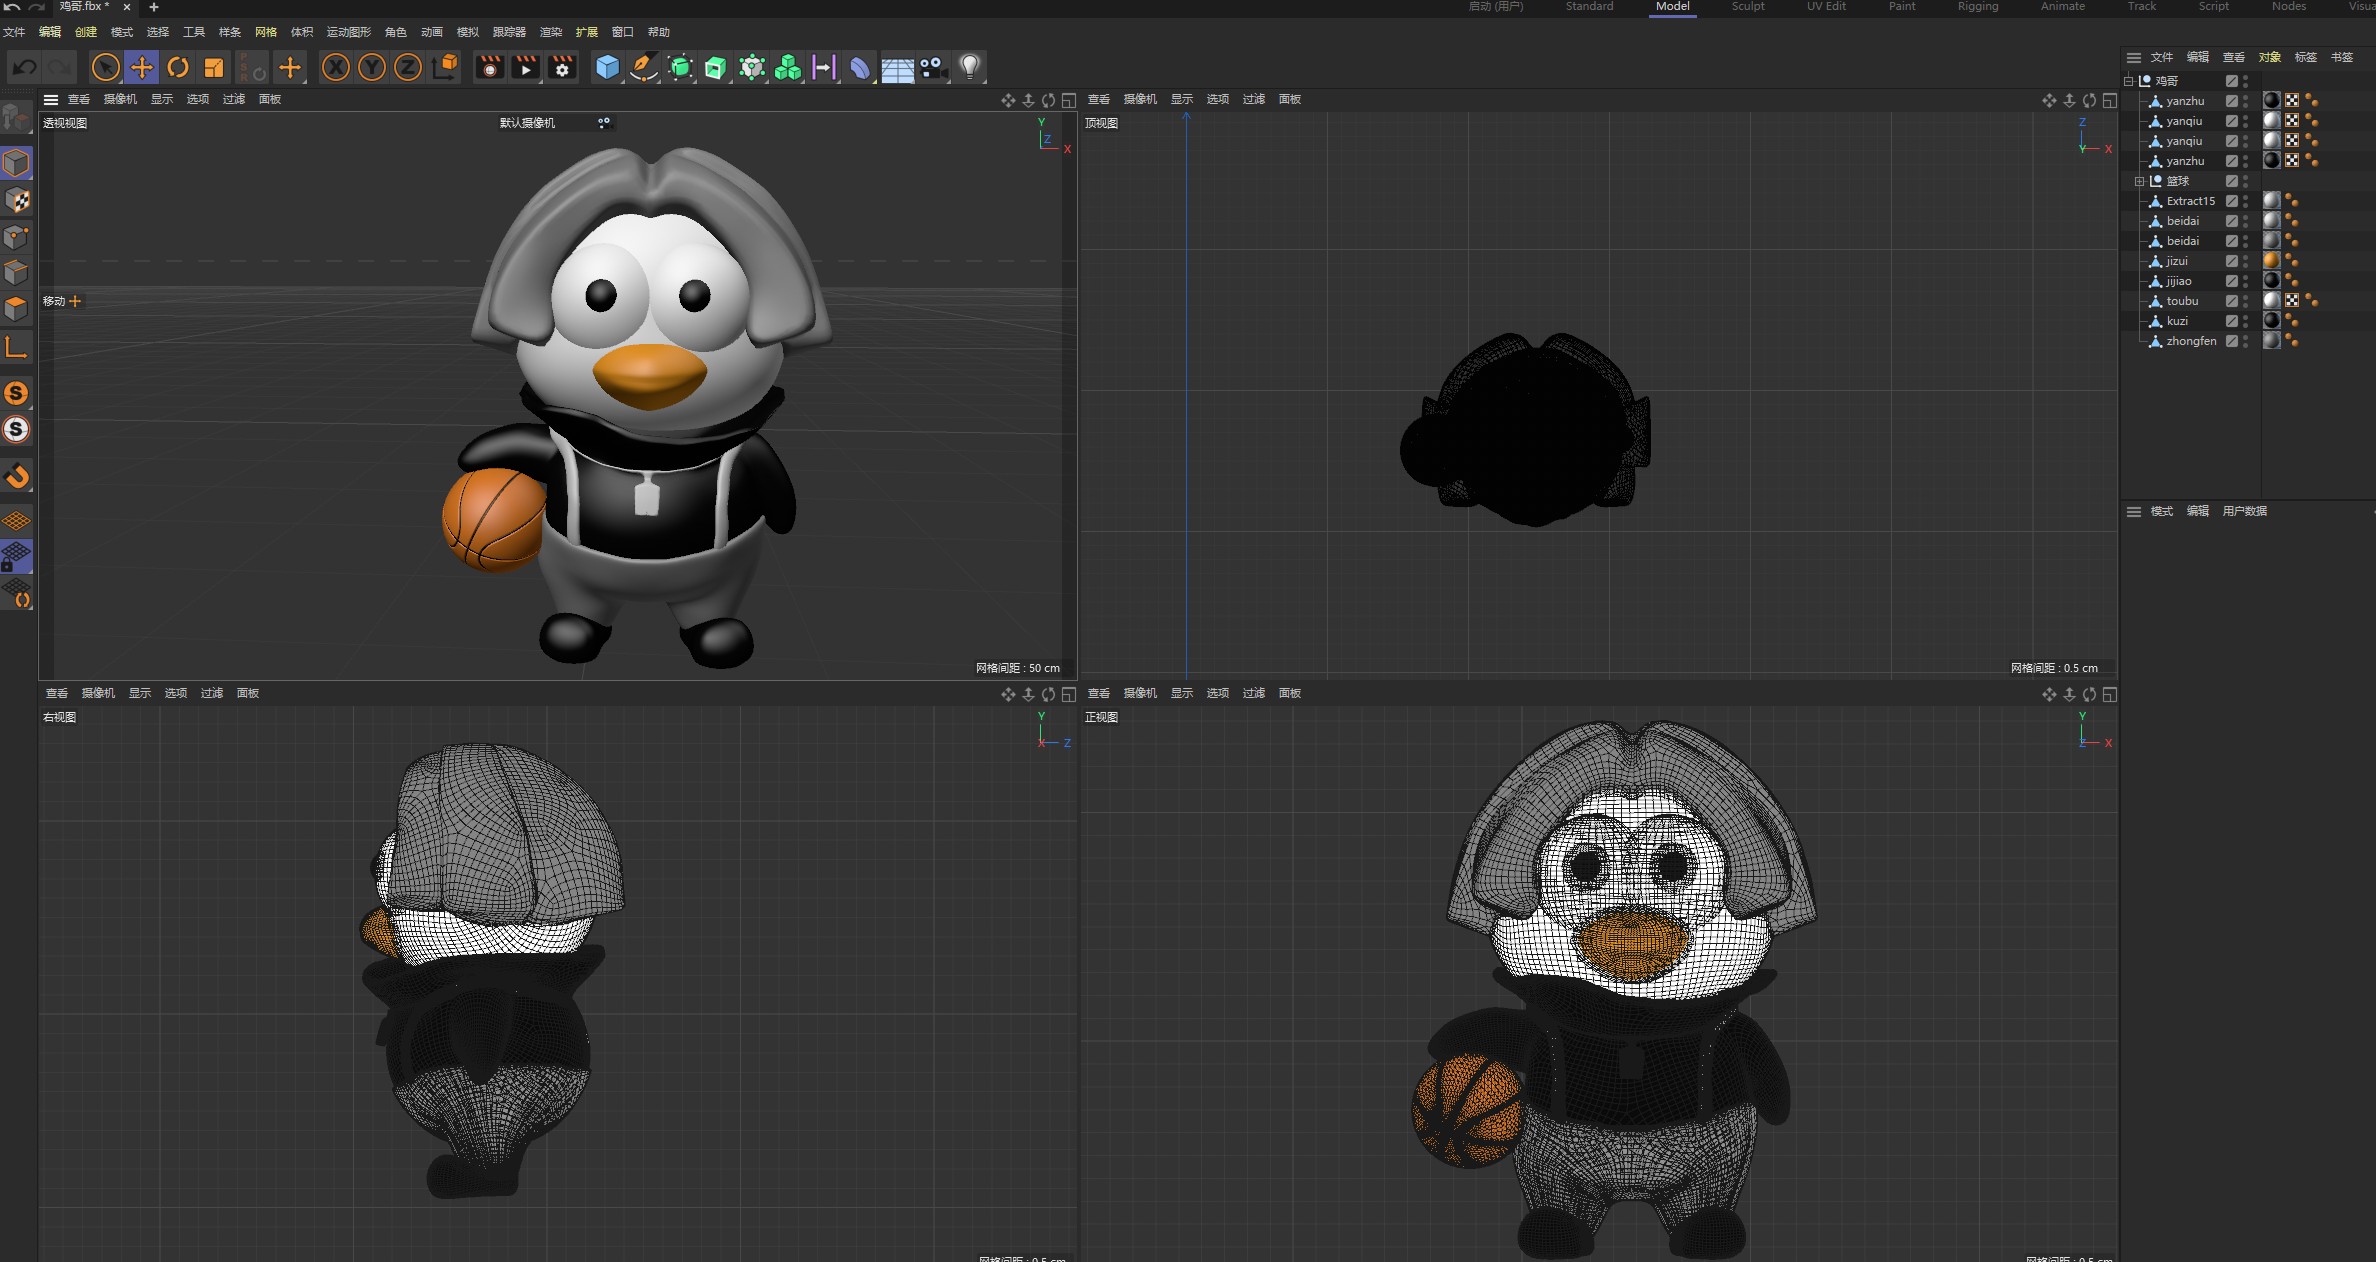Undo the last action
This screenshot has height=1262, width=2376.
pos(25,67)
